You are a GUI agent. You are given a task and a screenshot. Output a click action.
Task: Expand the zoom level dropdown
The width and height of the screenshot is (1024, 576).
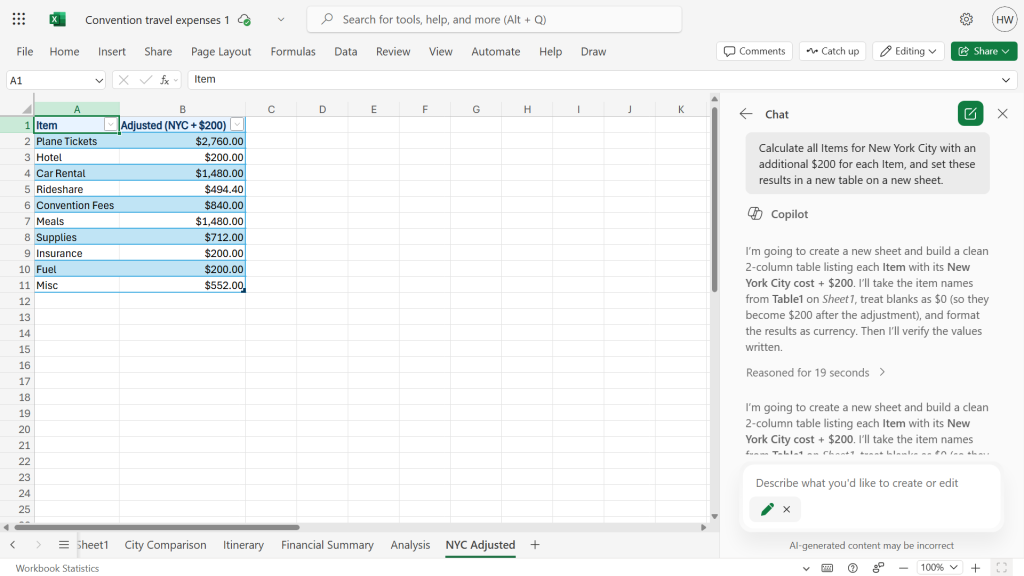938,567
